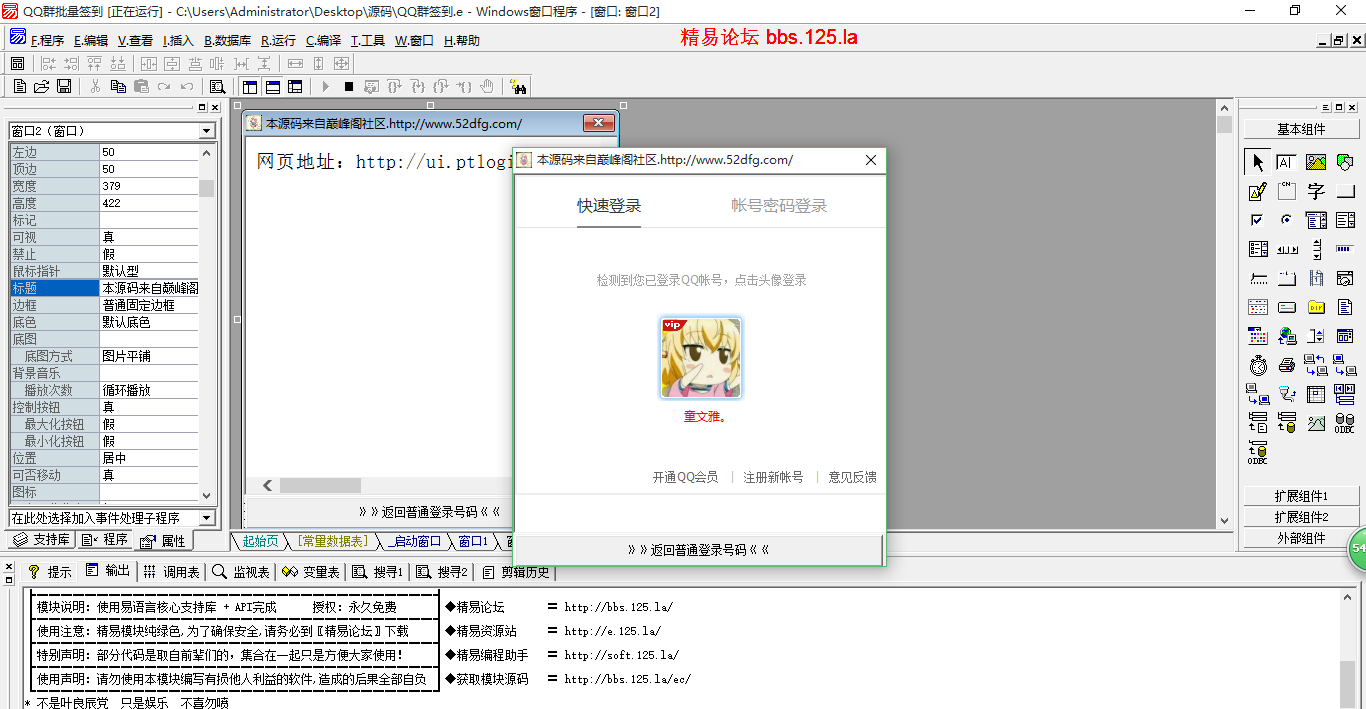Select the table grid component icon
This screenshot has height=709, width=1366.
[1316, 394]
